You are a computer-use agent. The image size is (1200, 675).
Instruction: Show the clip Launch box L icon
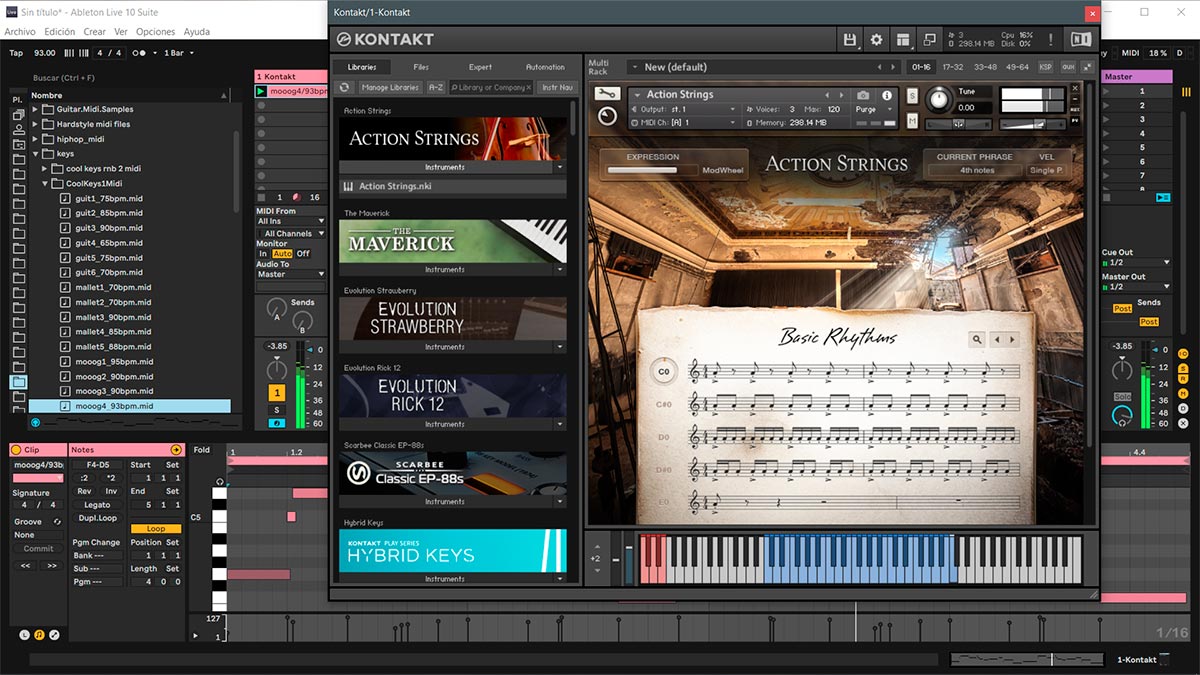[25, 635]
